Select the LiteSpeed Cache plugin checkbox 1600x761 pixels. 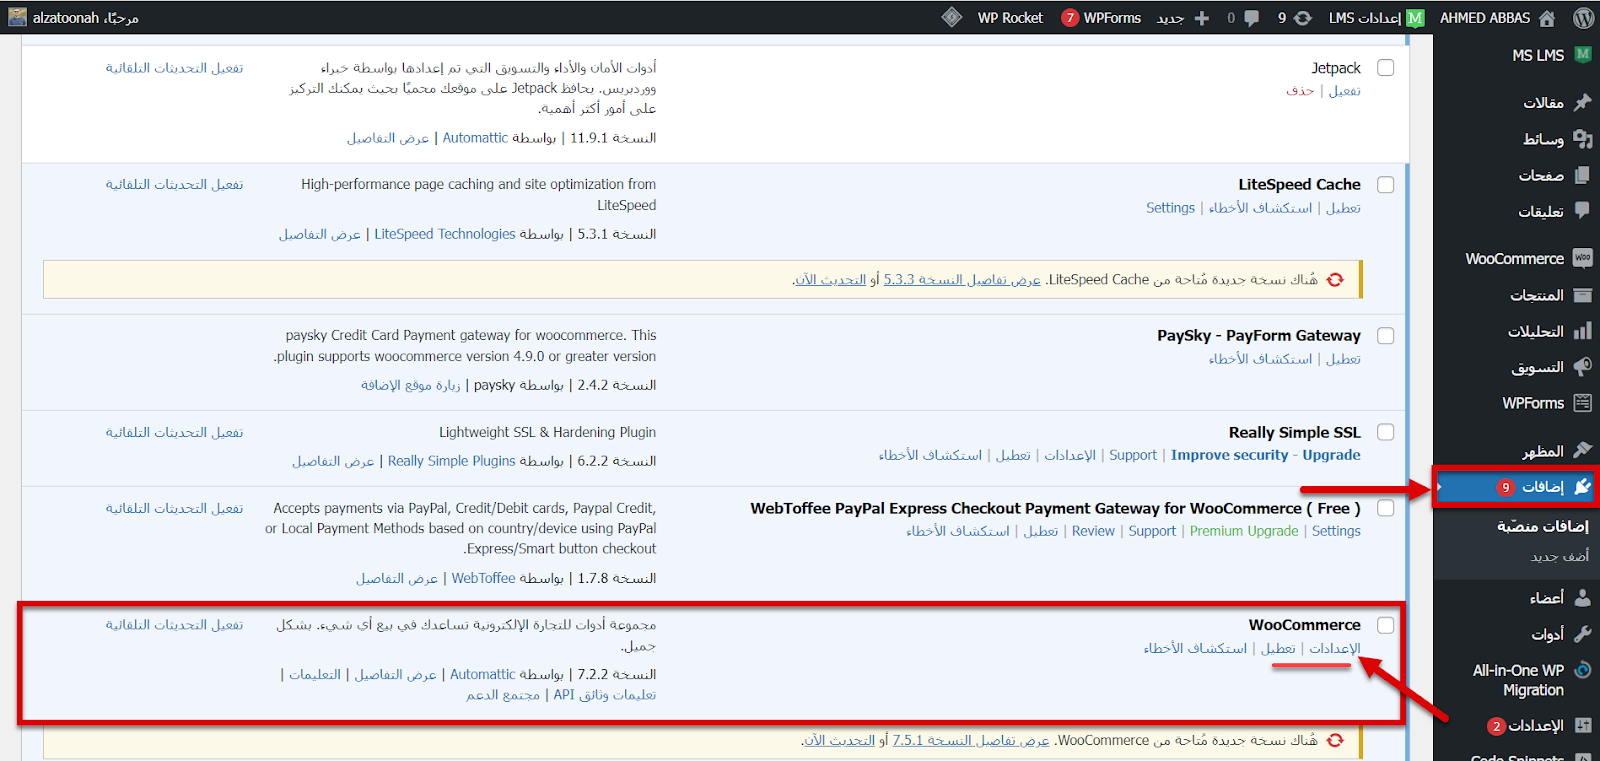[1385, 185]
